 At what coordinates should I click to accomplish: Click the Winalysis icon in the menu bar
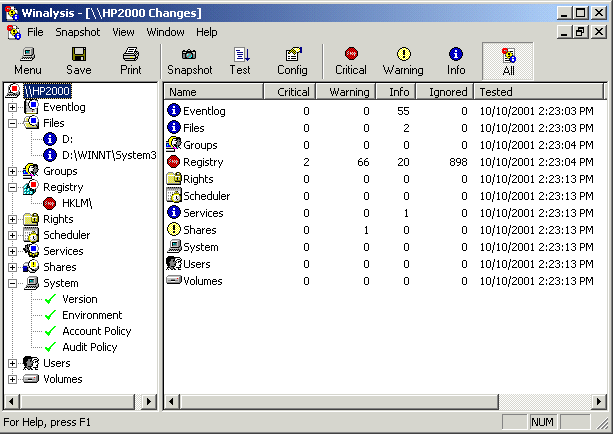point(14,32)
